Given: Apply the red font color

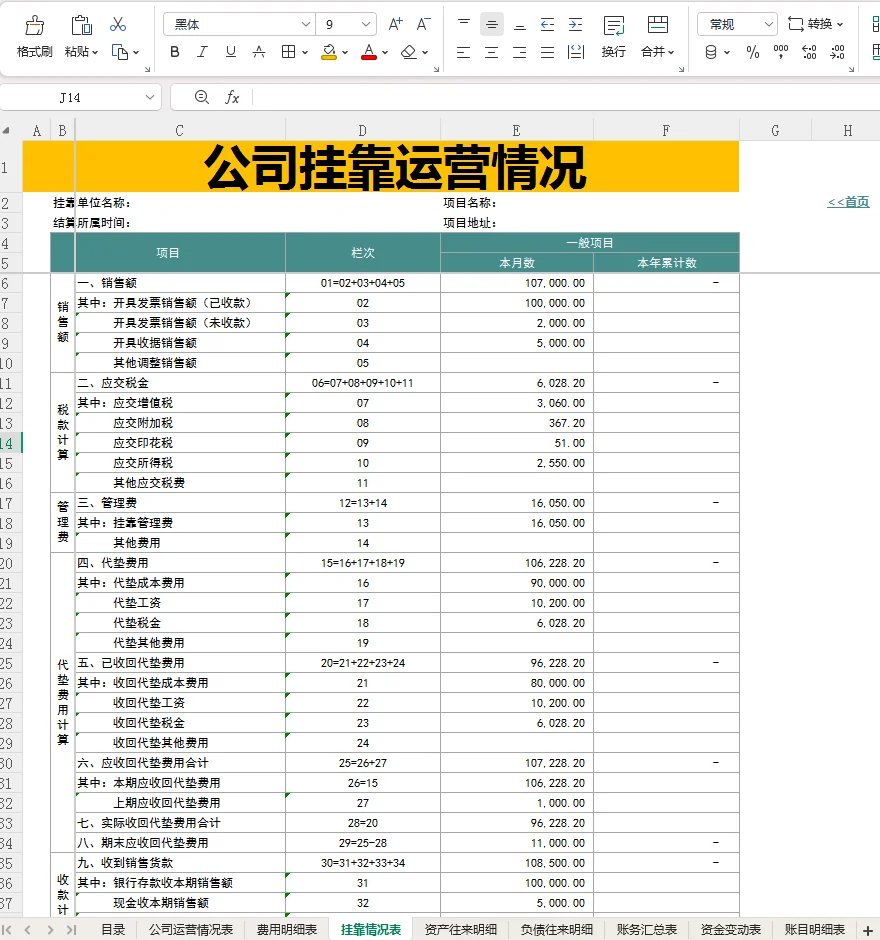Looking at the screenshot, I should (369, 52).
